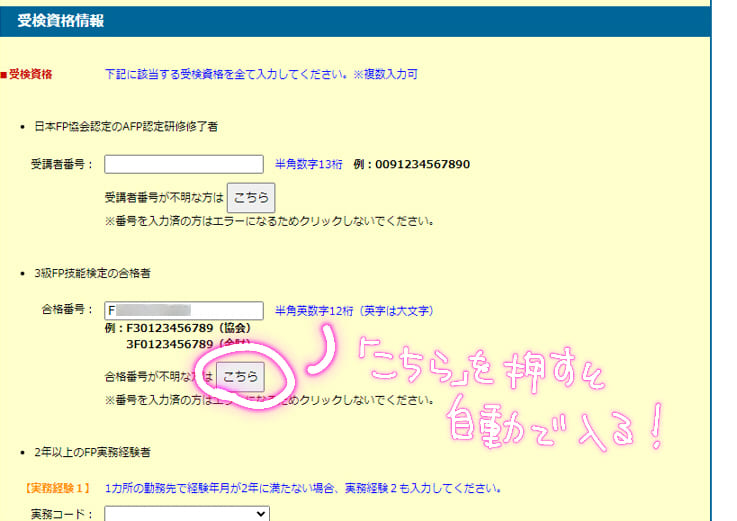Click the 受検資格情報 section header
The image size is (737, 521).
click(60, 20)
